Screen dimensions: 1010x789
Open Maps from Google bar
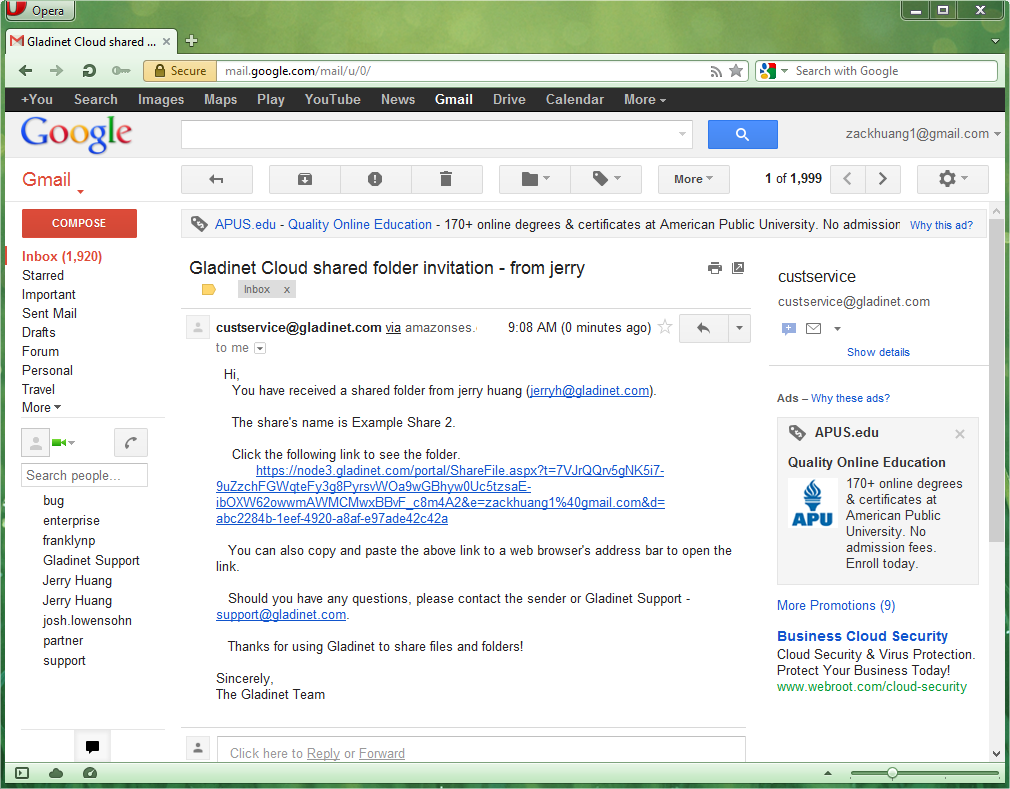tap(220, 100)
